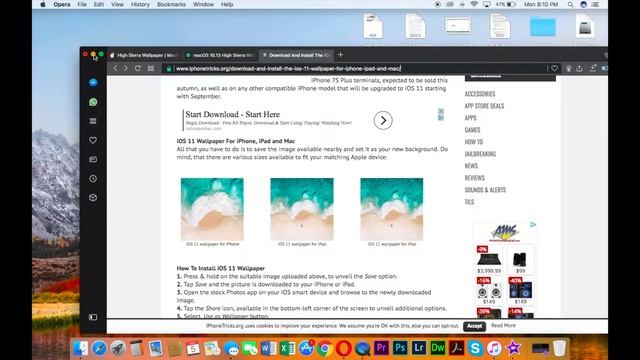Accept the cookie notice
Screen dimensions: 640x360
pyautogui.click(x=474, y=326)
